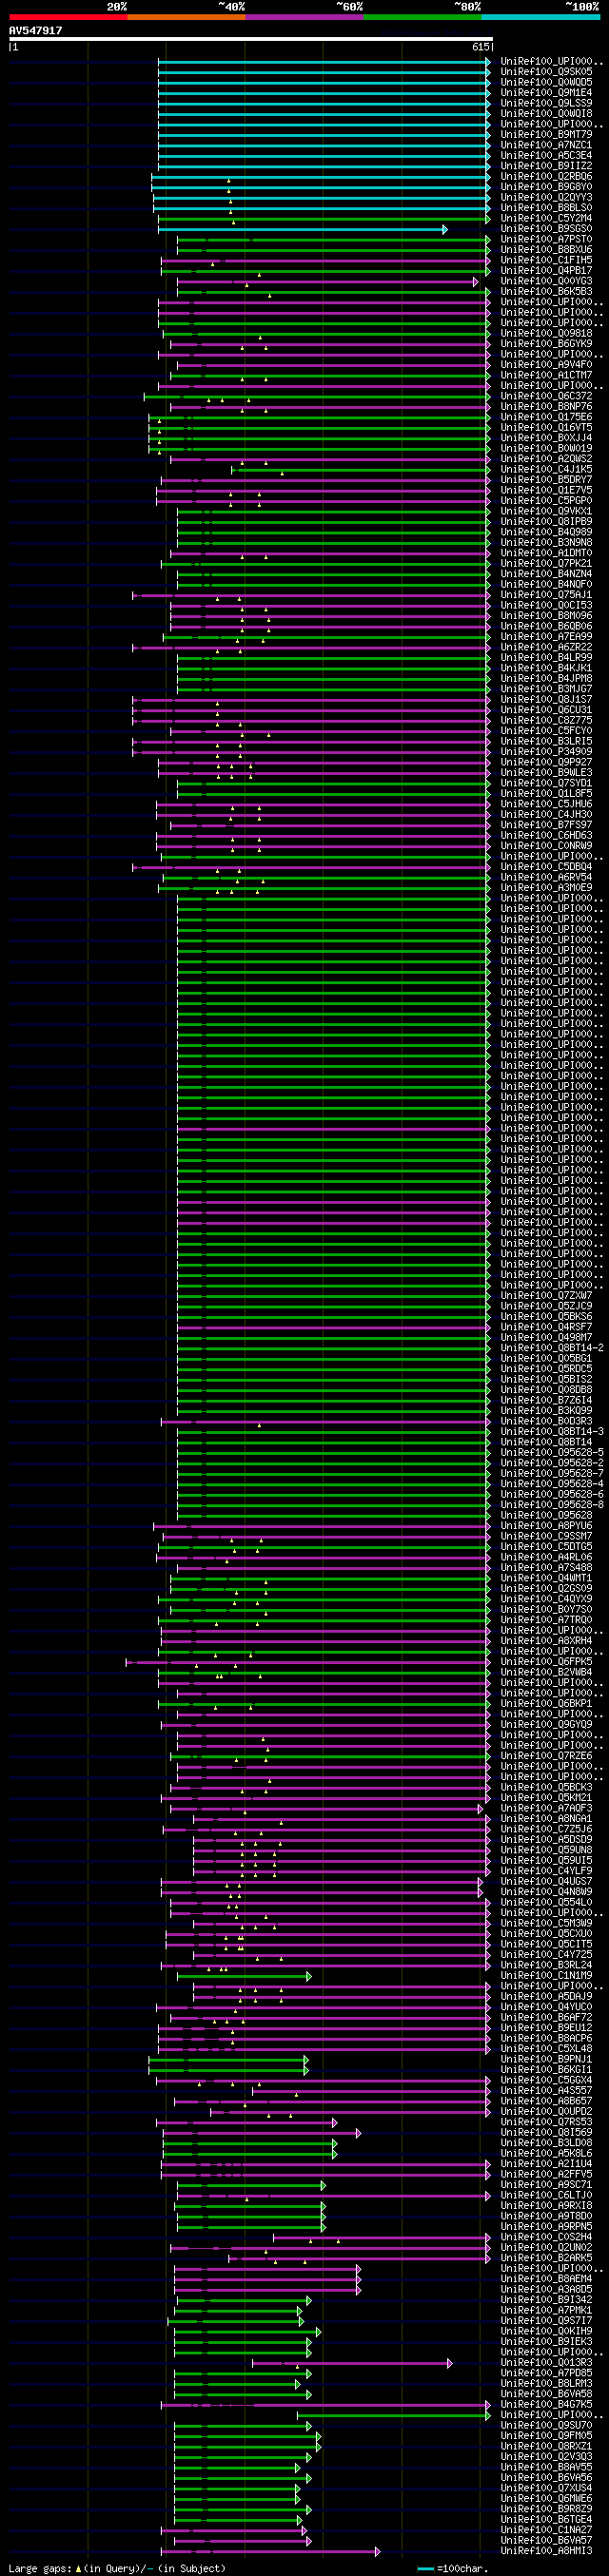This screenshot has height=2576, width=609.
Task: Open hit UniRef100_Q6C372
Action: (546, 397)
